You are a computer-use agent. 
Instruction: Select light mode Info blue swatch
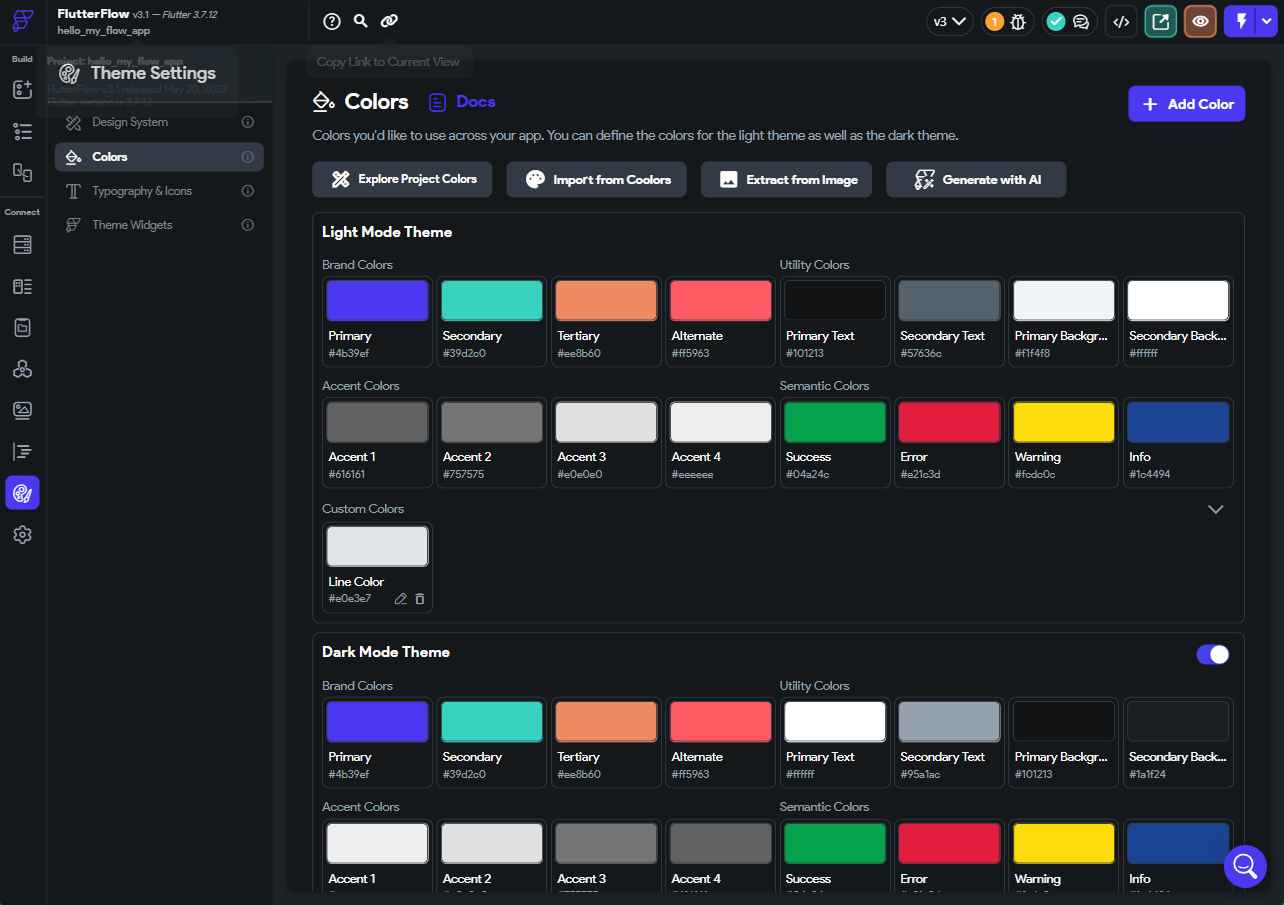[x=1178, y=422]
